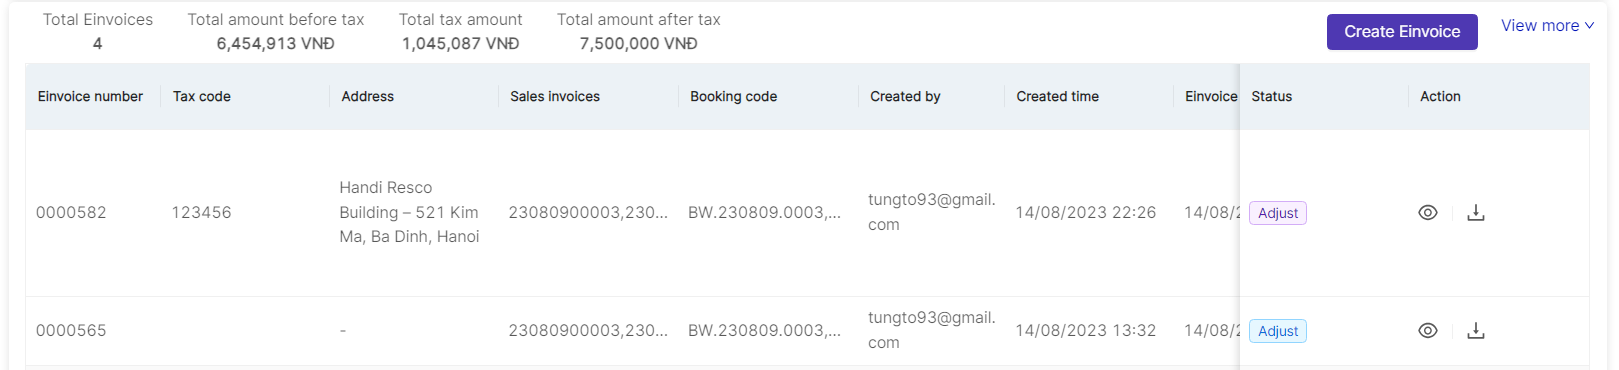The width and height of the screenshot is (1619, 370).
Task: Select the Einvoice number column header
Action: [x=90, y=97]
